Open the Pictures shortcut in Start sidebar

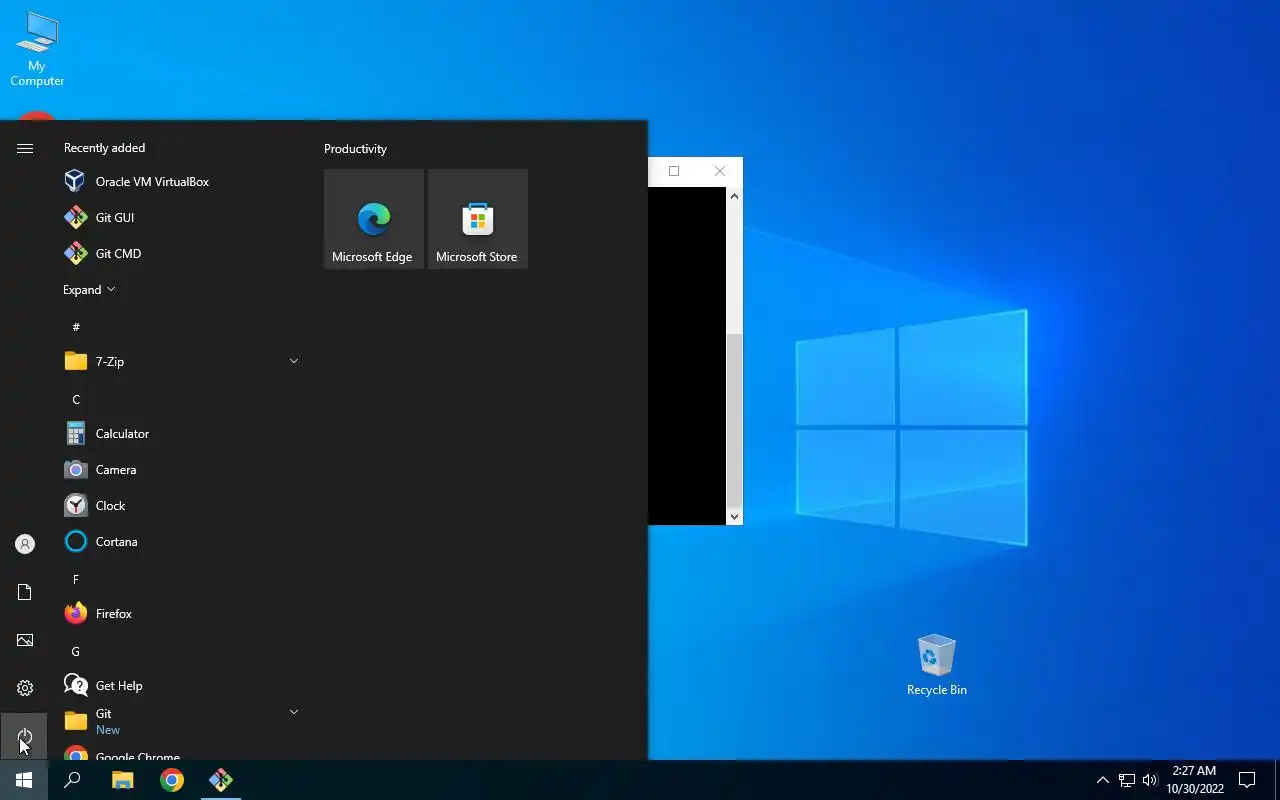click(25, 640)
